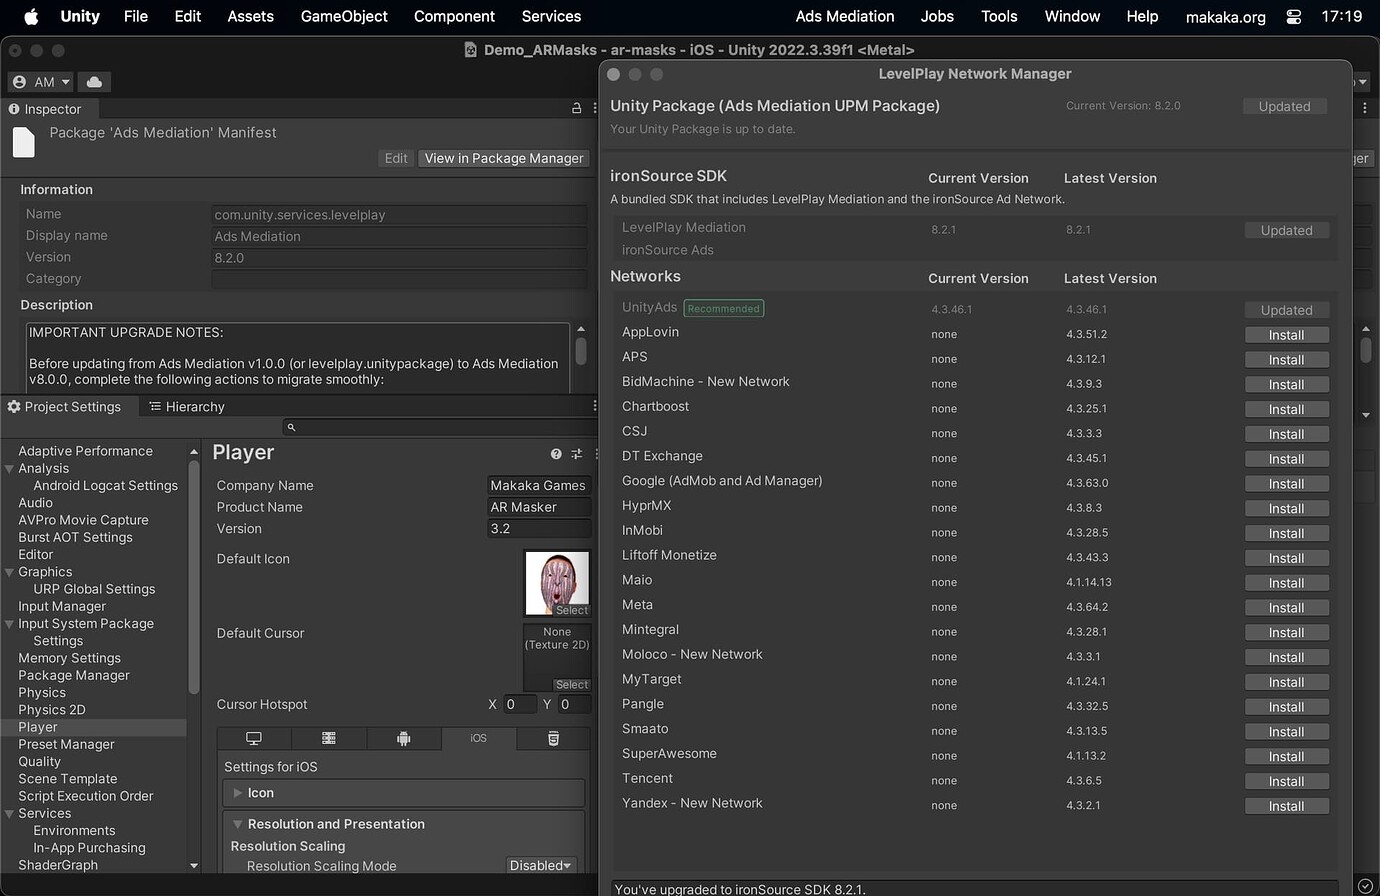Lock the Inspector with the padlock
Screen dimensions: 1380x896
[x=576, y=108]
